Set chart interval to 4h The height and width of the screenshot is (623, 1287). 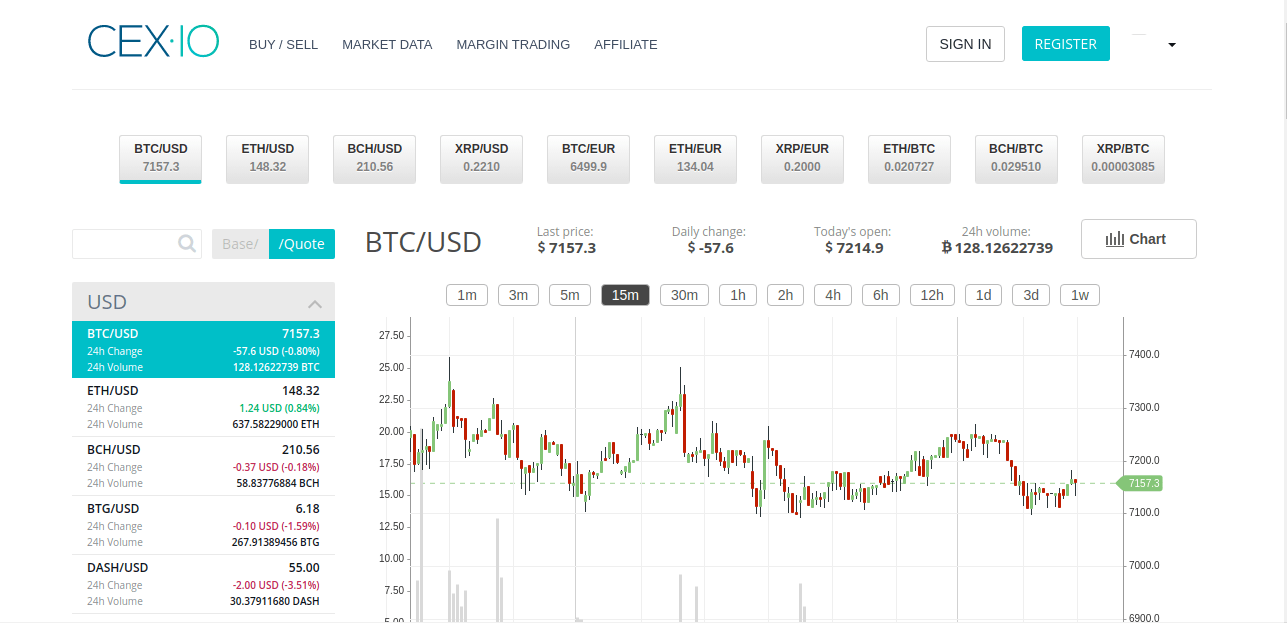[x=833, y=295]
